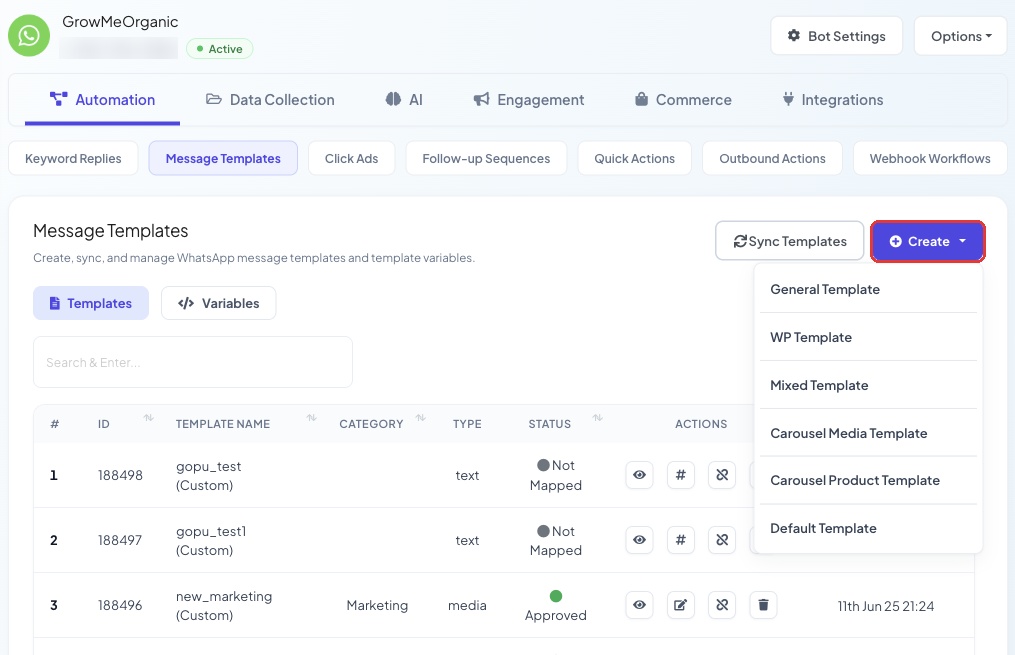This screenshot has height=655, width=1015.
Task: Click template ID 188496
Action: pyautogui.click(x=120, y=605)
